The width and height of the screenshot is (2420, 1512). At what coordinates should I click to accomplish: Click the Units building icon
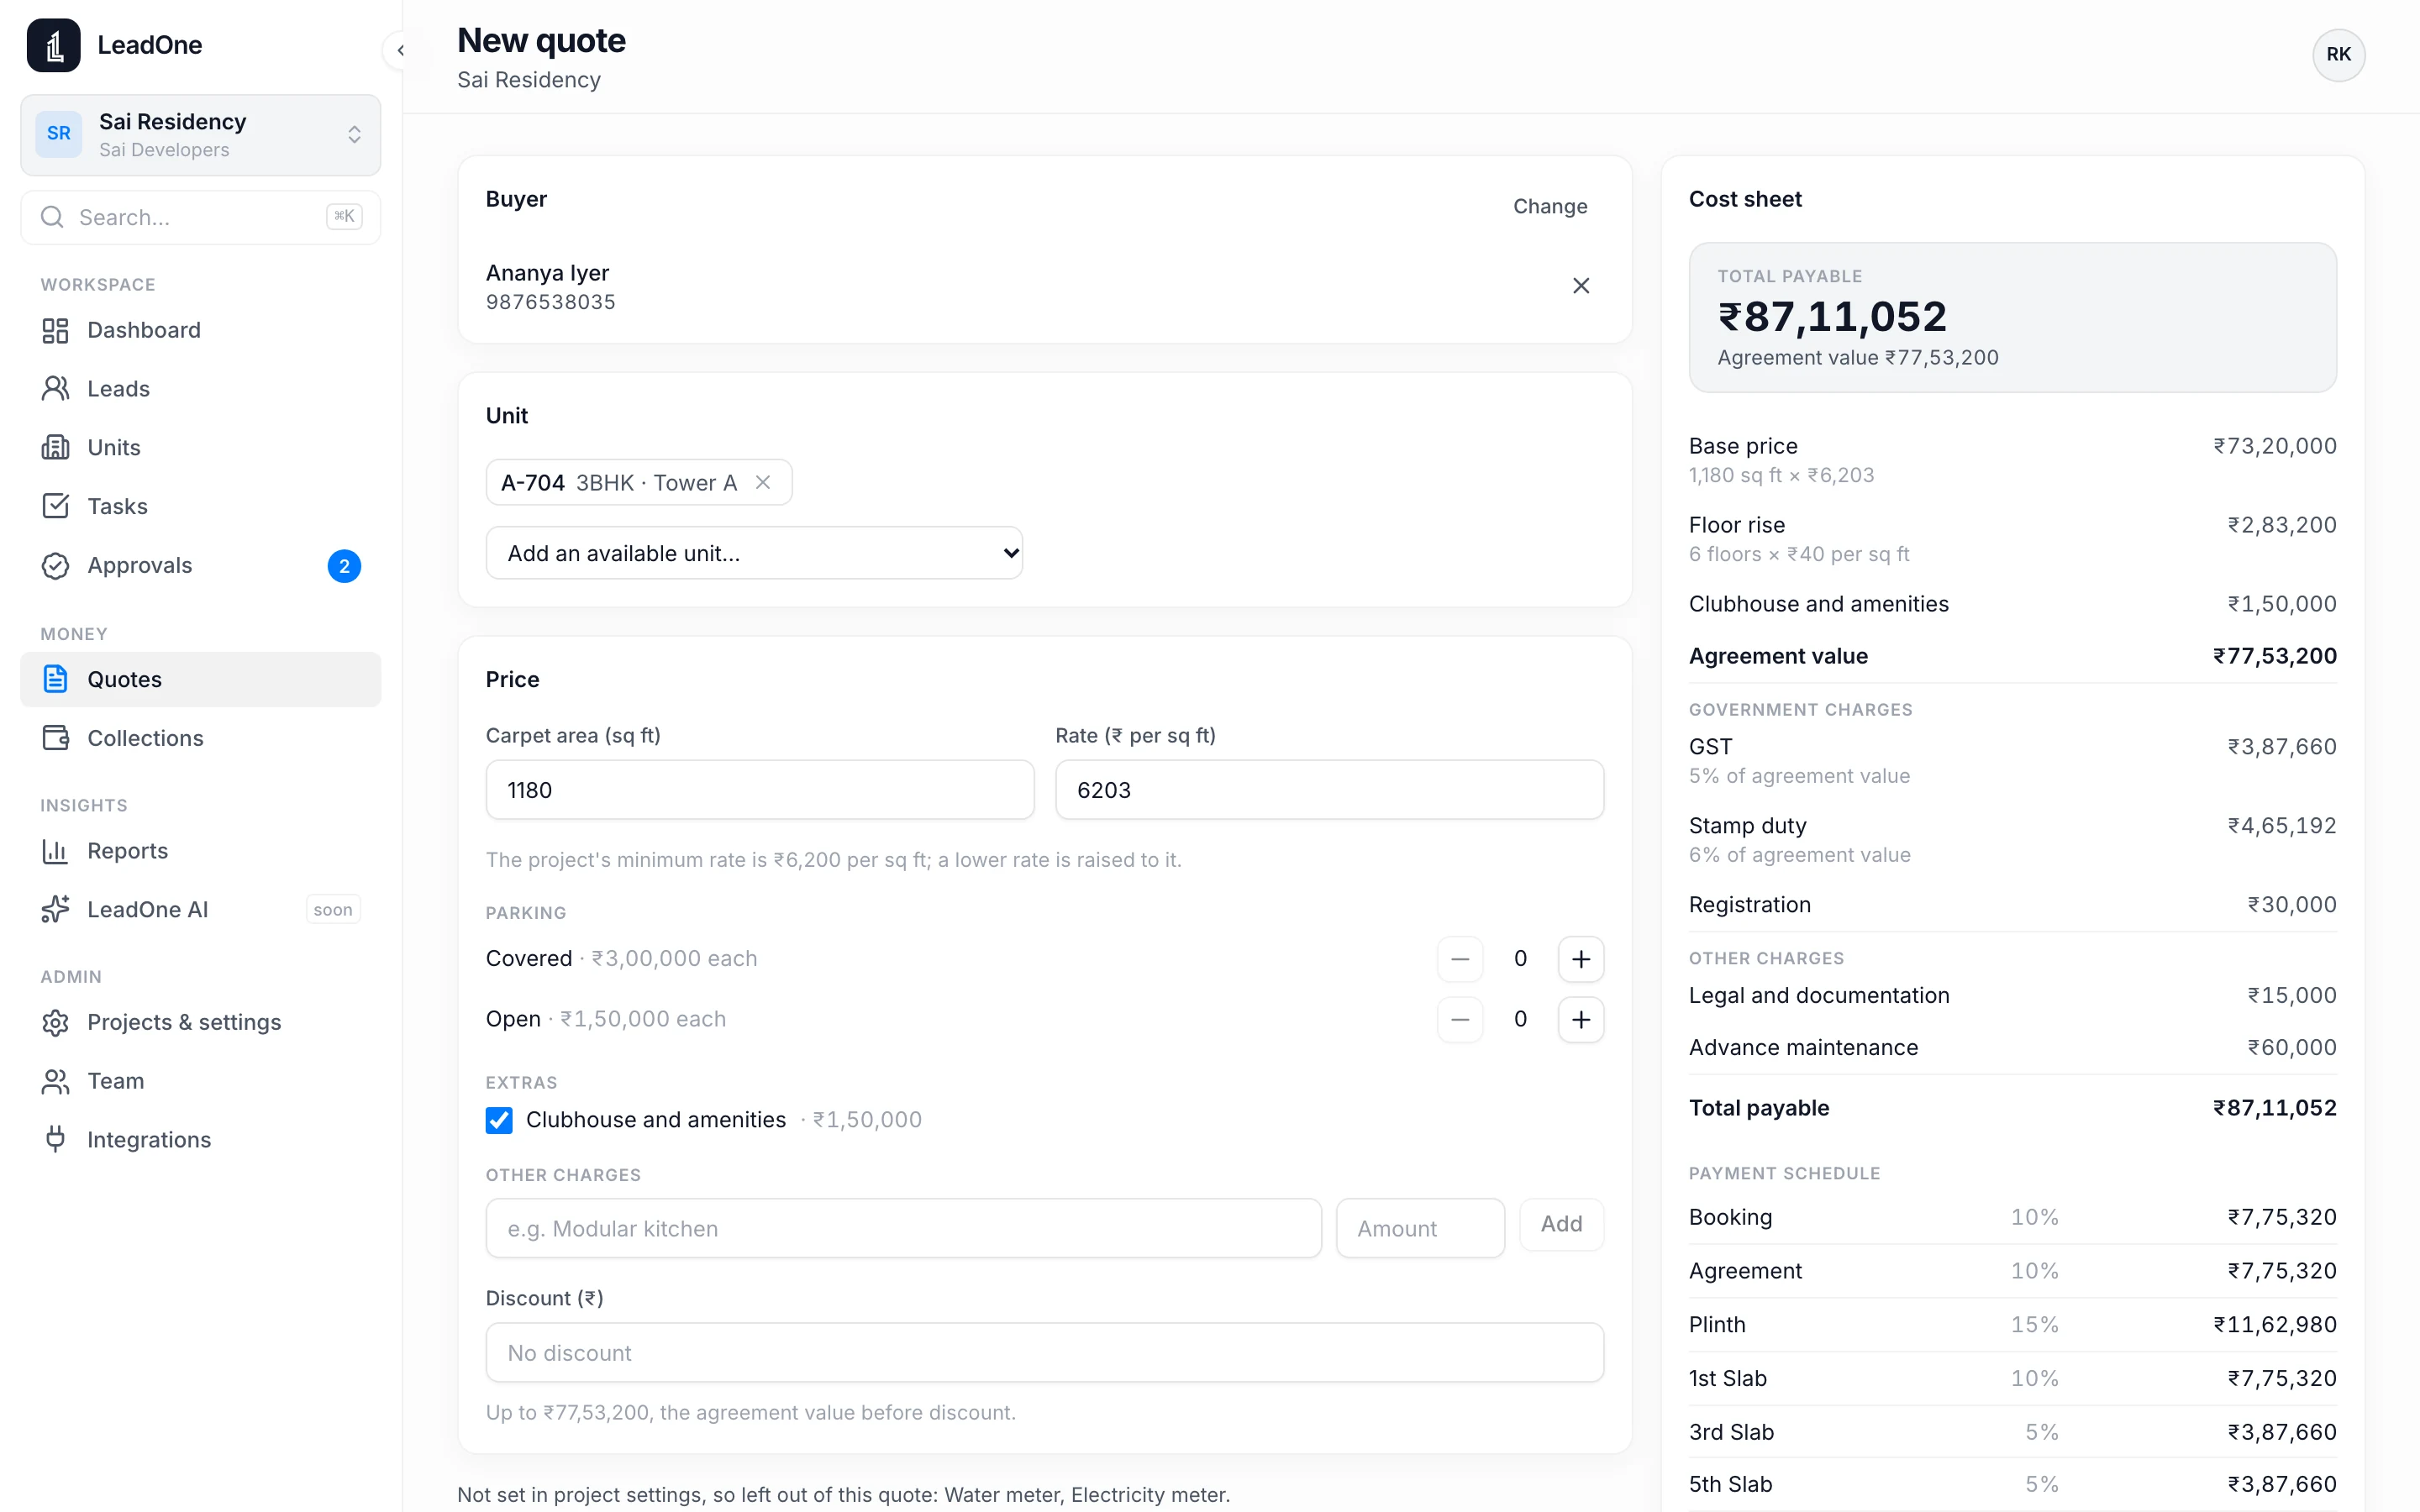point(55,447)
